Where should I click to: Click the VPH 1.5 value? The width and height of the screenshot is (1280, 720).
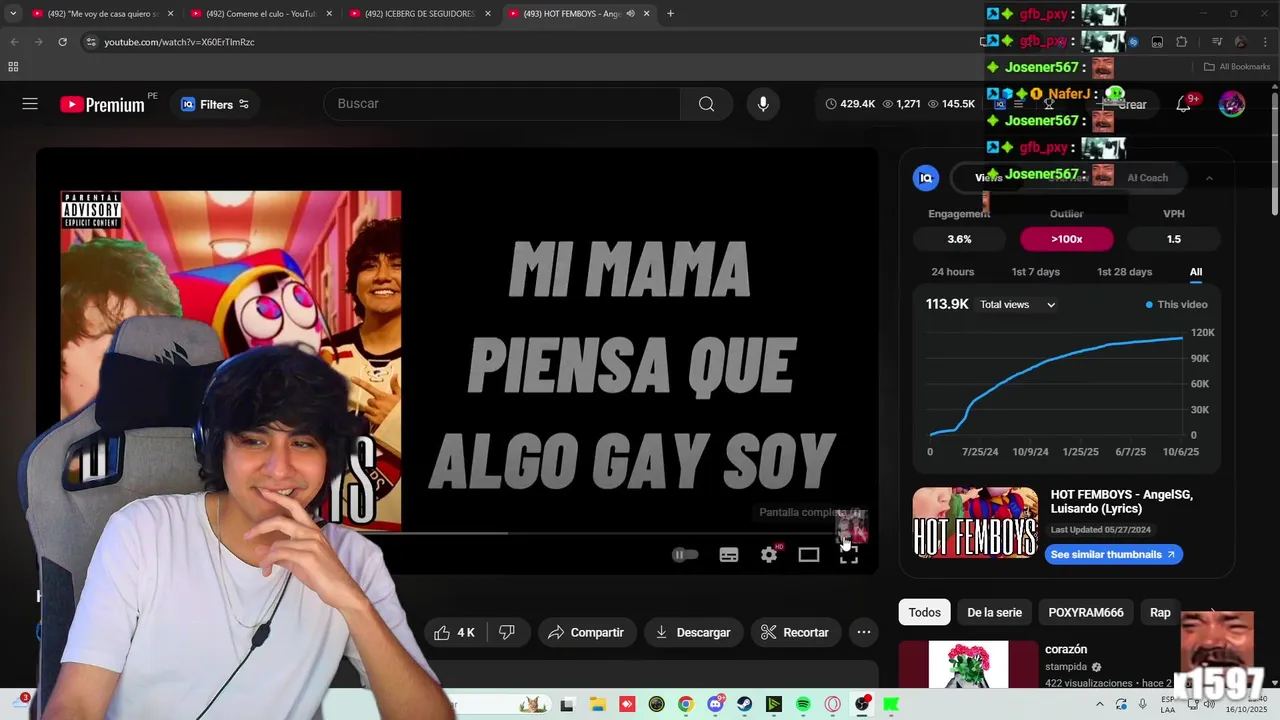[x=1174, y=239]
